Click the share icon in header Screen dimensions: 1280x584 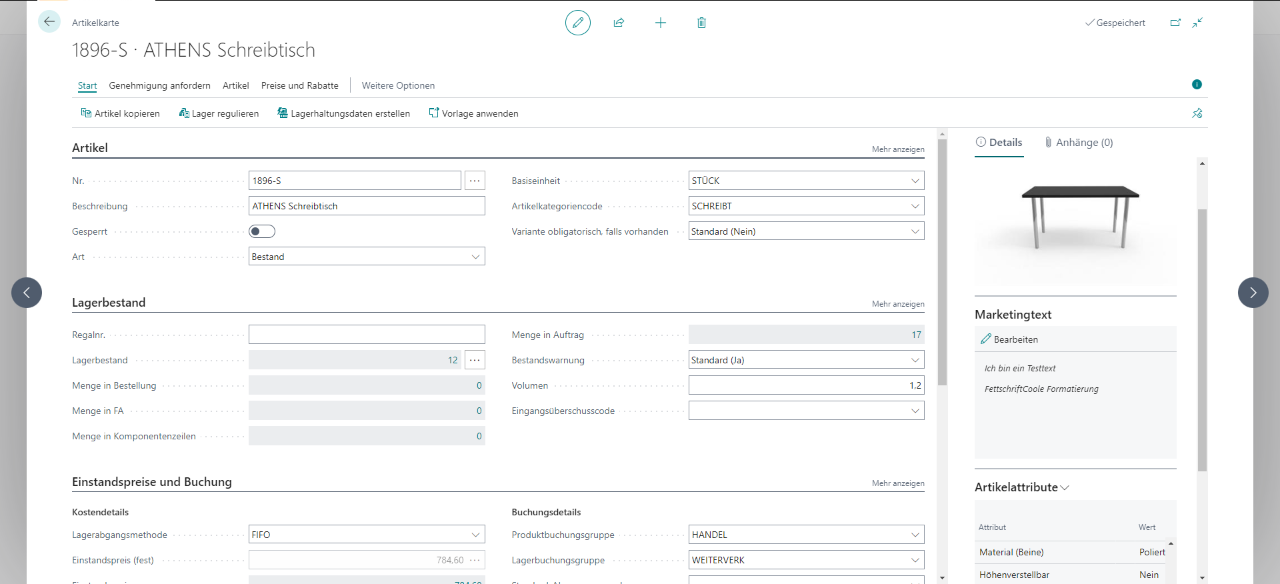(x=619, y=22)
